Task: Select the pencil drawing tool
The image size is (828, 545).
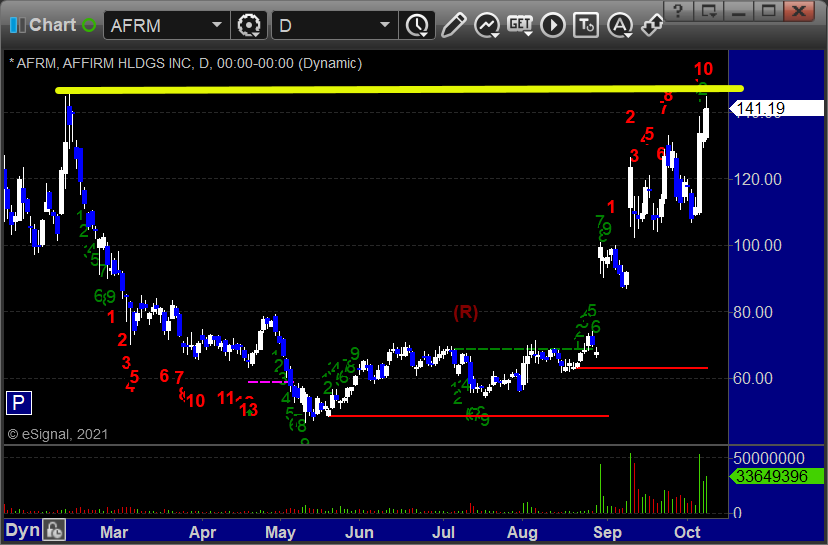Action: coord(453,25)
